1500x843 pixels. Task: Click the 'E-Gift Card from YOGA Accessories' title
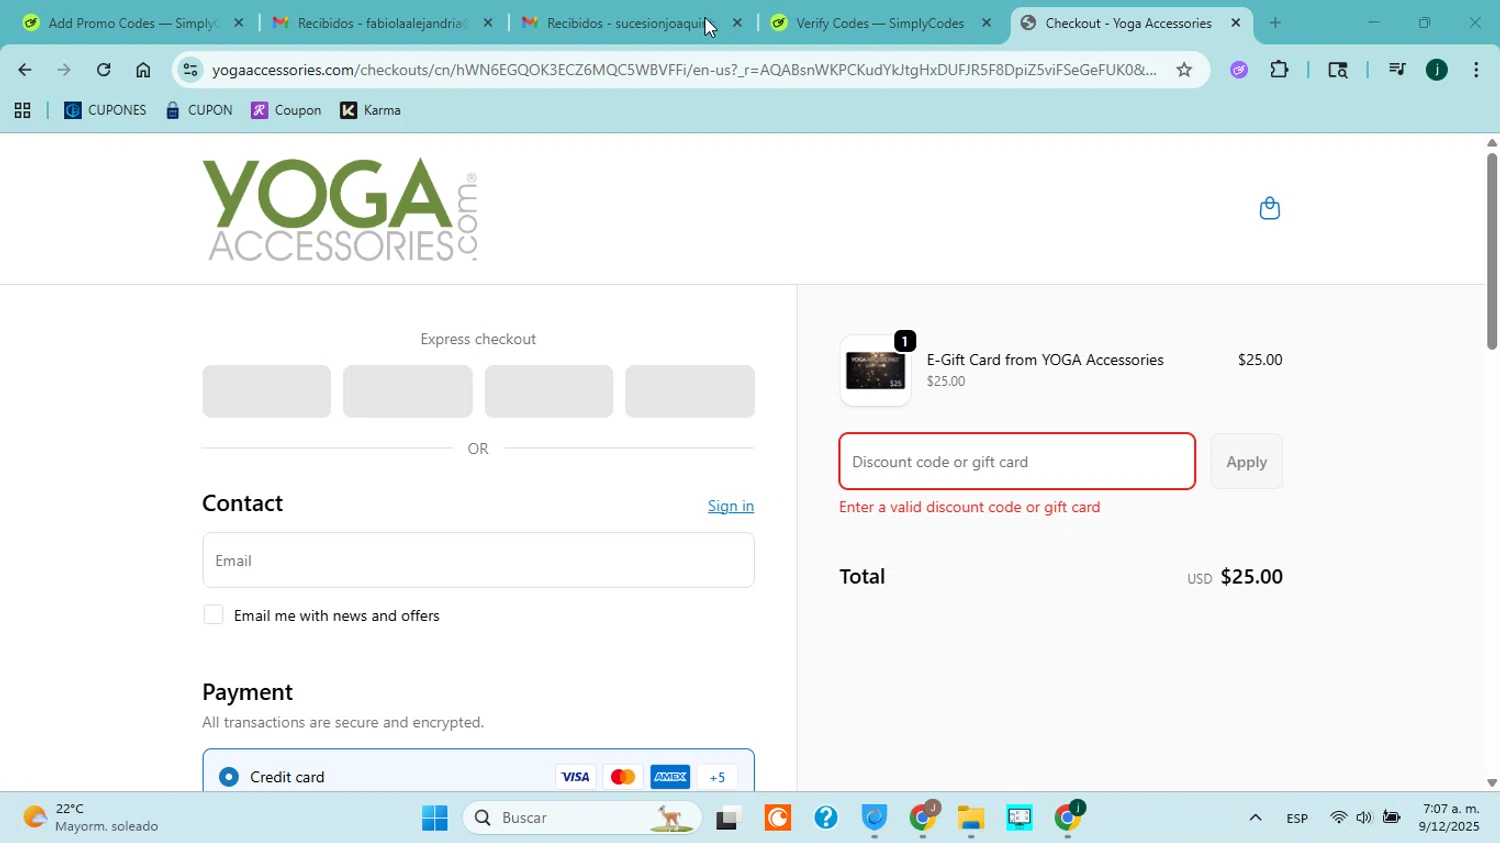point(1045,360)
